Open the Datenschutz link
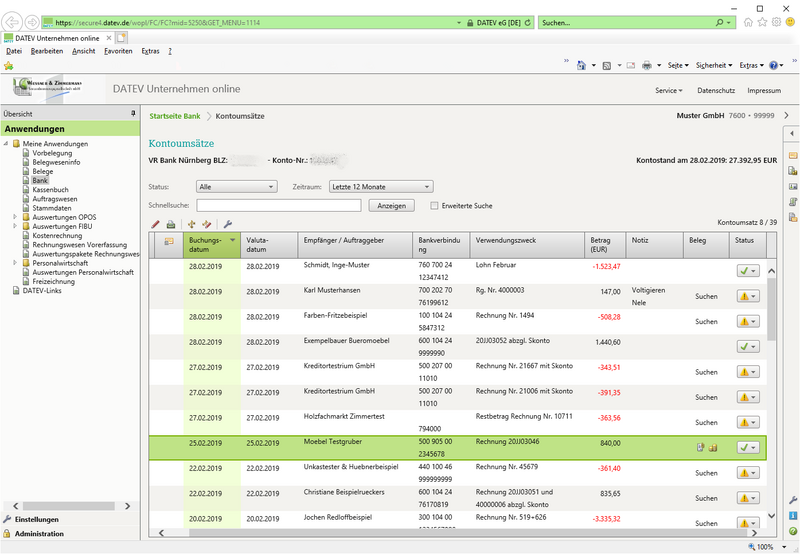Image resolution: width=800 pixels, height=554 pixels. (716, 90)
